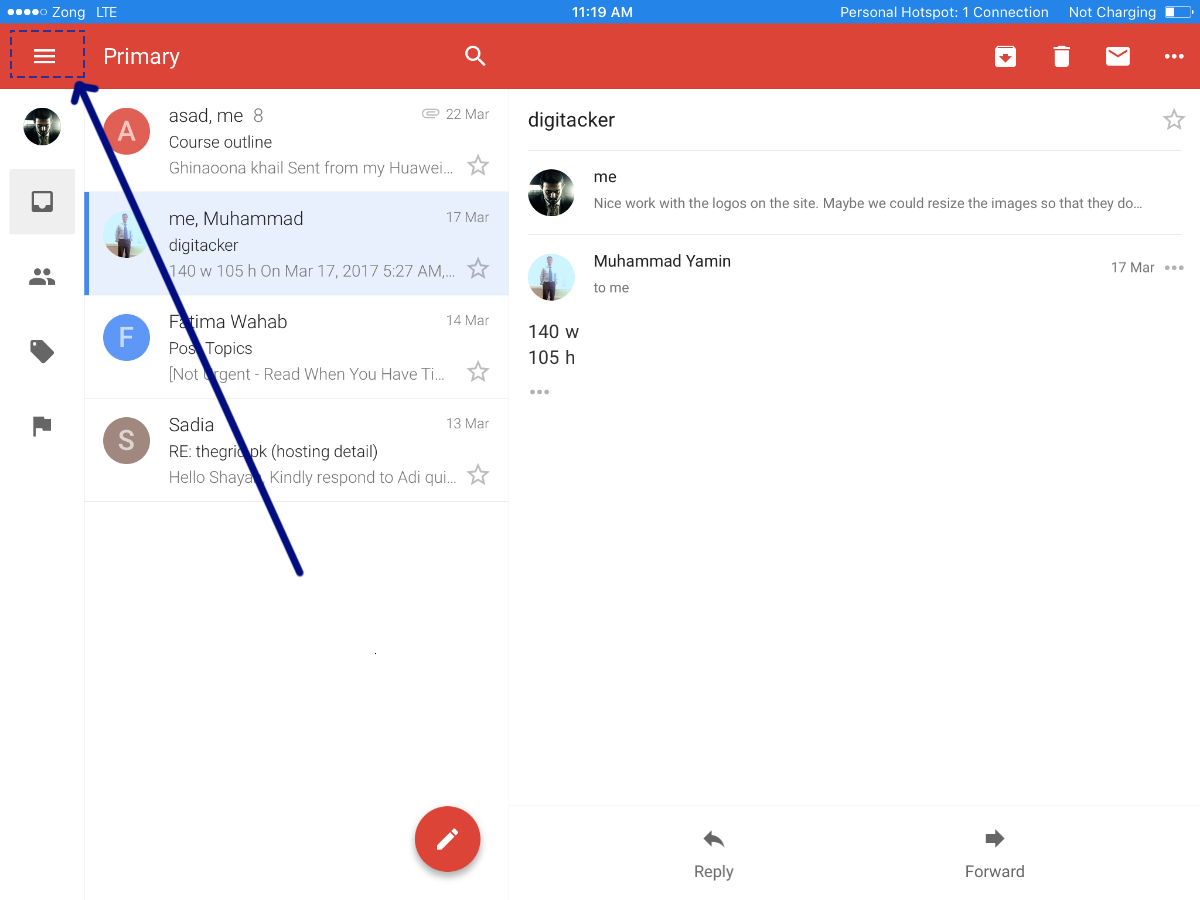Forward the message

(x=994, y=853)
